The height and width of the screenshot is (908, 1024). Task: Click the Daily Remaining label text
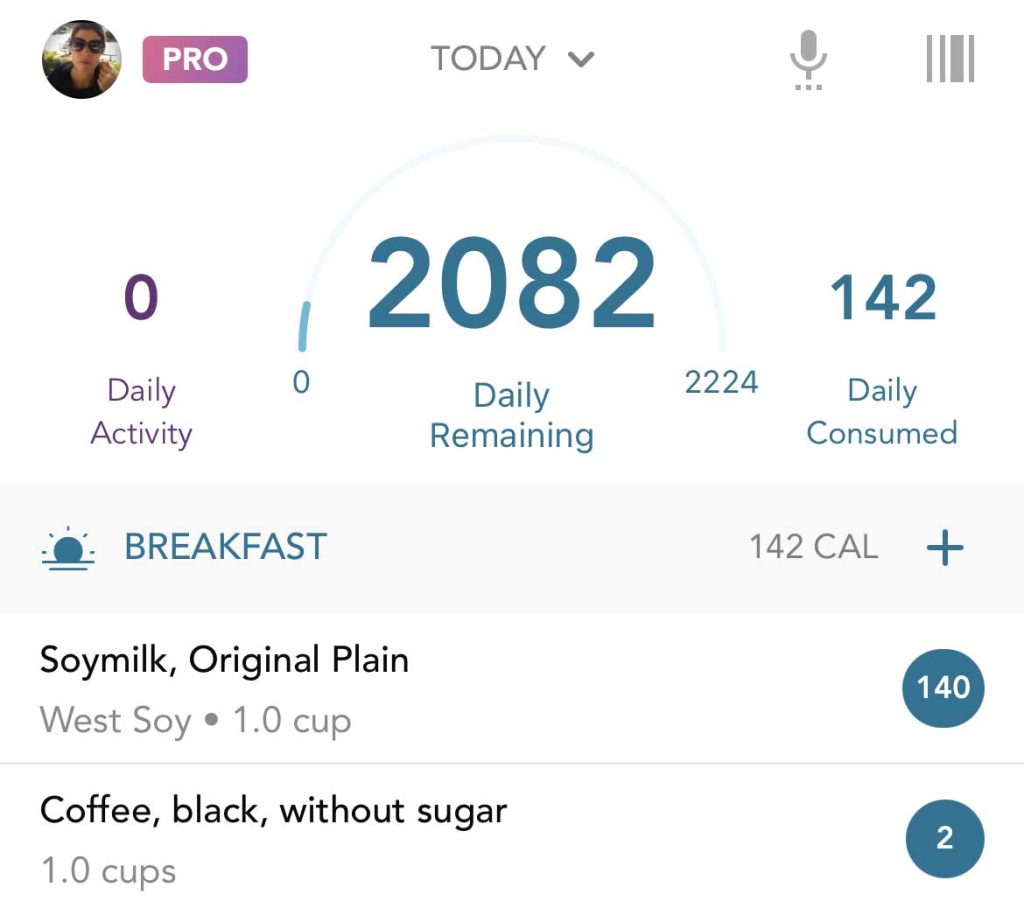(511, 416)
